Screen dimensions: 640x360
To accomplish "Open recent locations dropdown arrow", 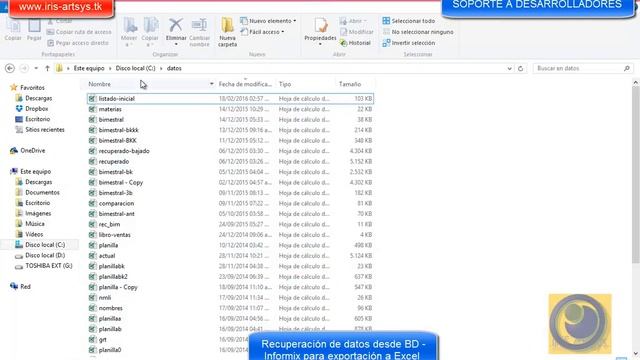I will (x=36, y=69).
